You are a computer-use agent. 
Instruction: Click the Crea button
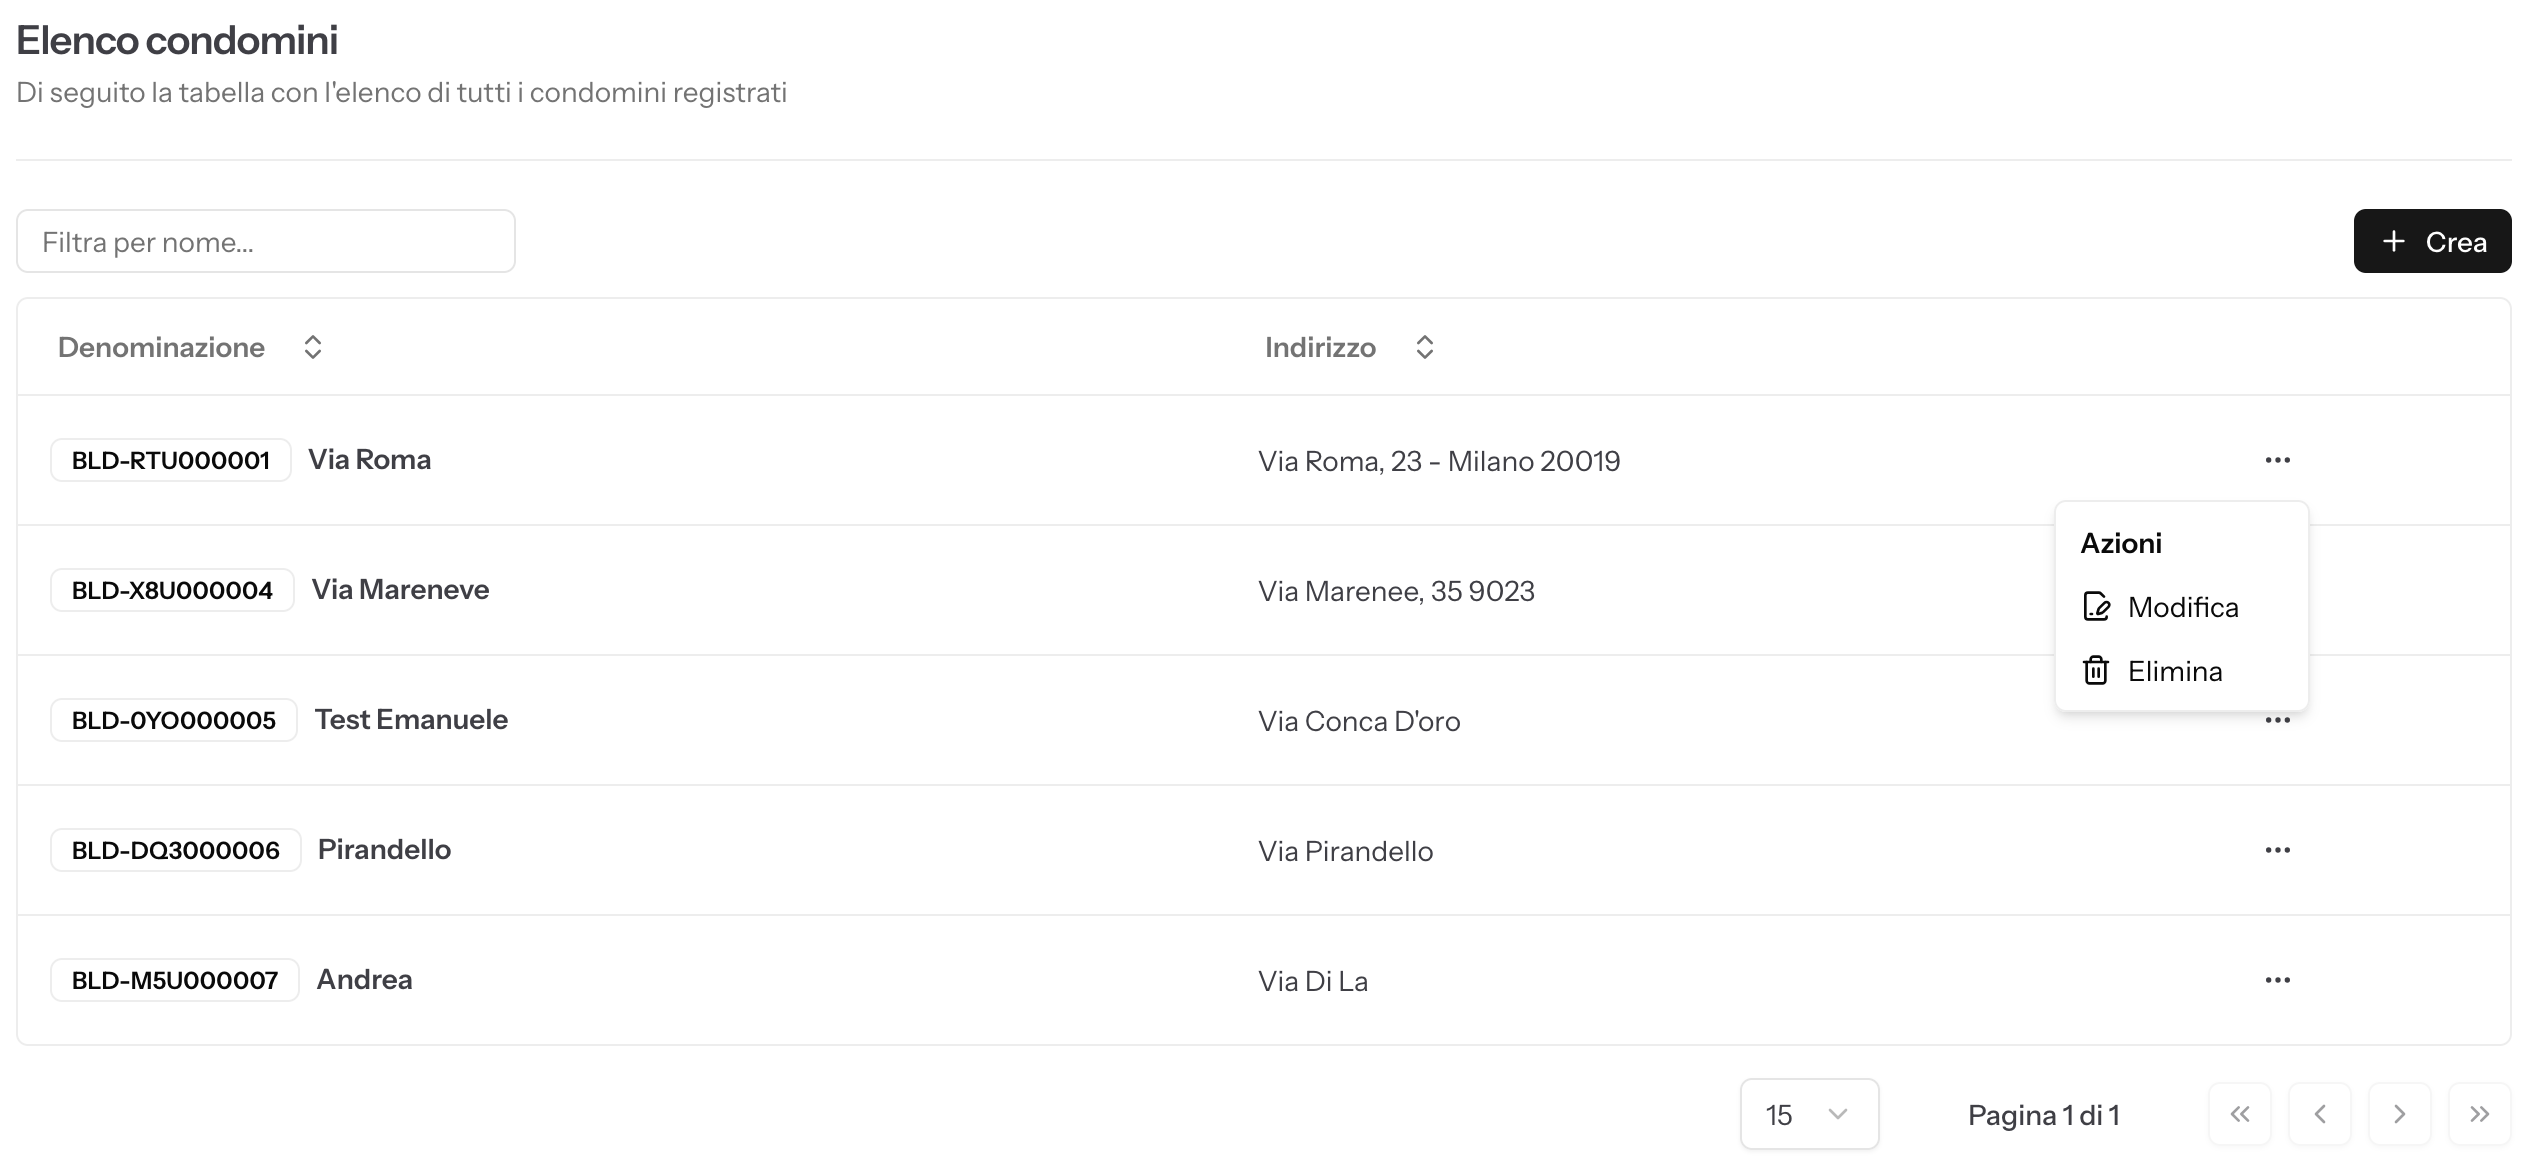[2431, 241]
